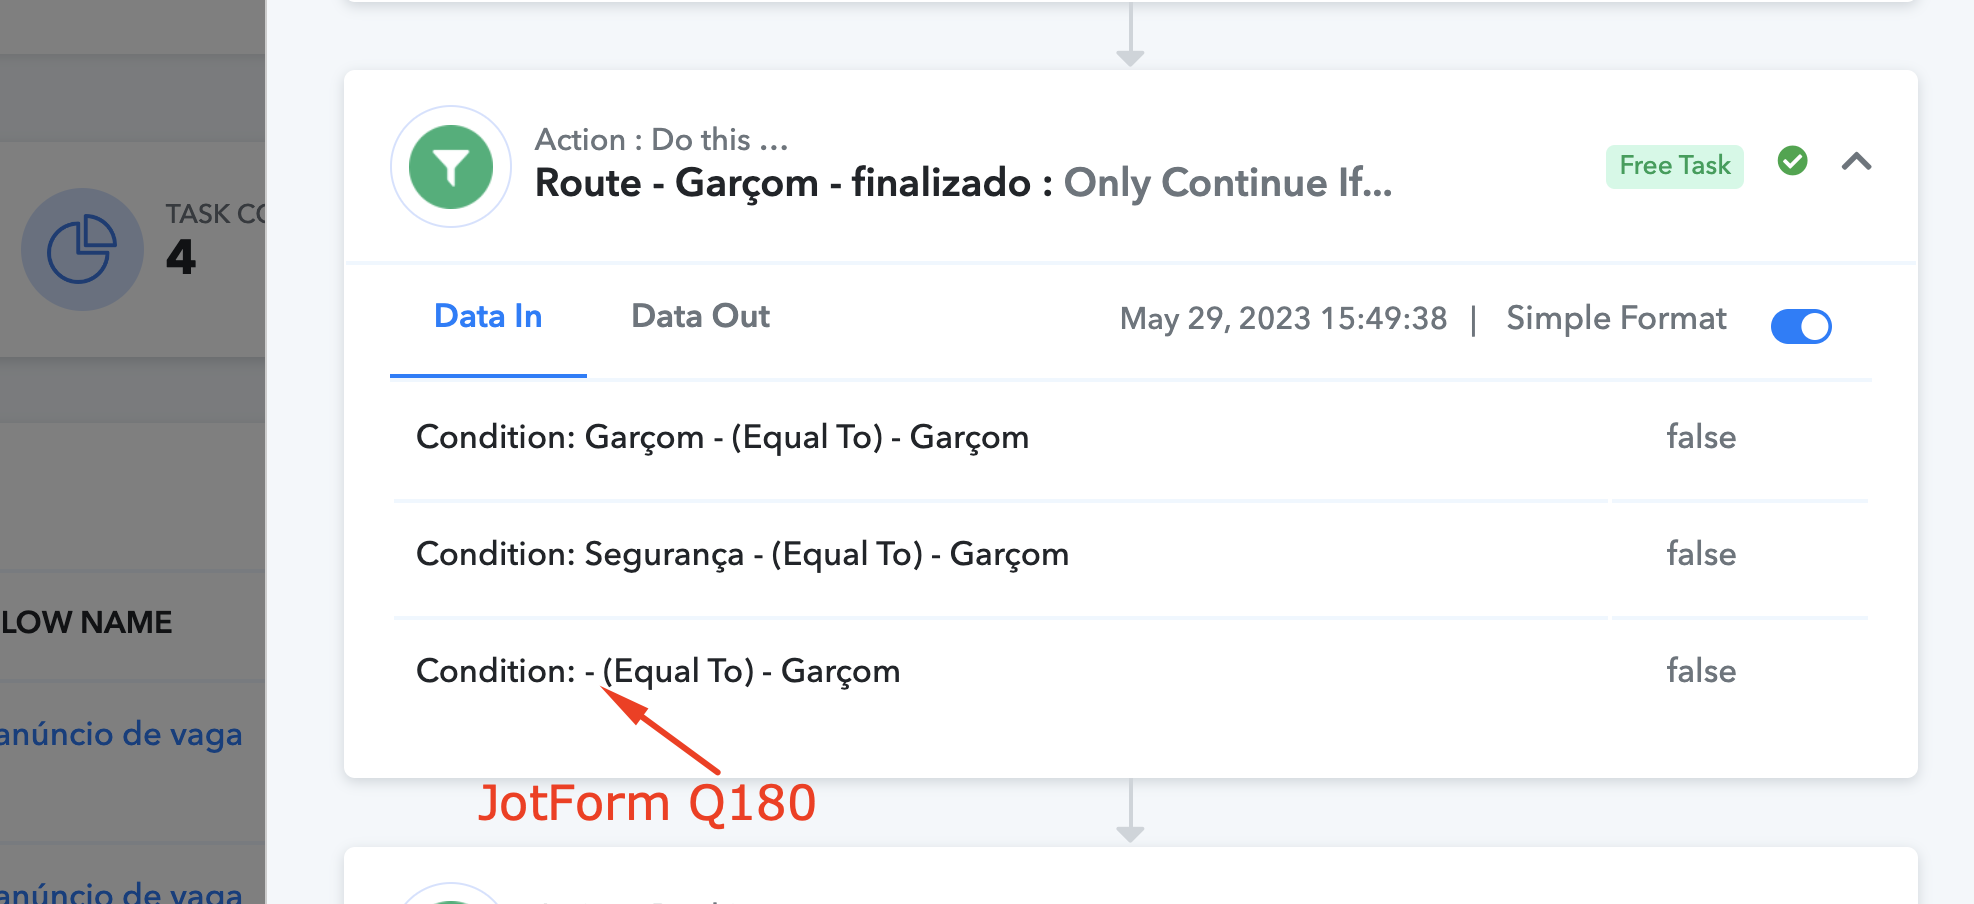This screenshot has width=1974, height=904.
Task: Click the false value of Segurança condition
Action: 1700,554
